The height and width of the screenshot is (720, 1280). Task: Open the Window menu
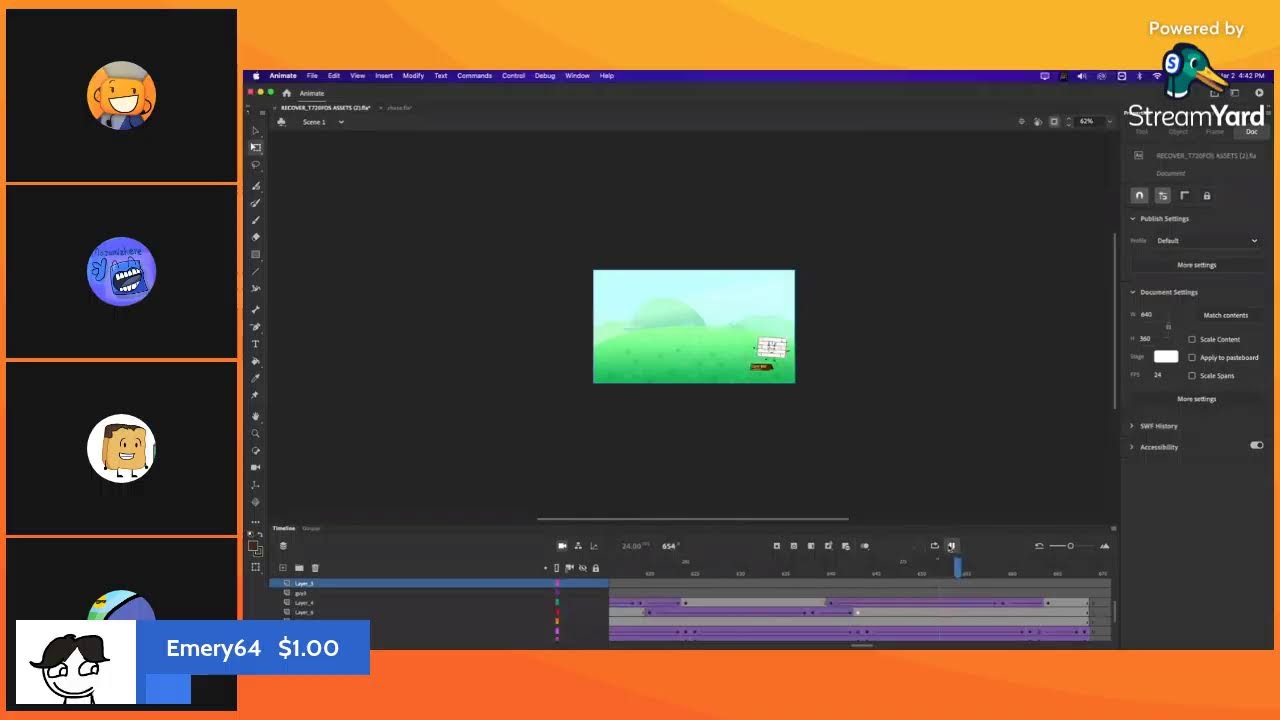point(577,76)
